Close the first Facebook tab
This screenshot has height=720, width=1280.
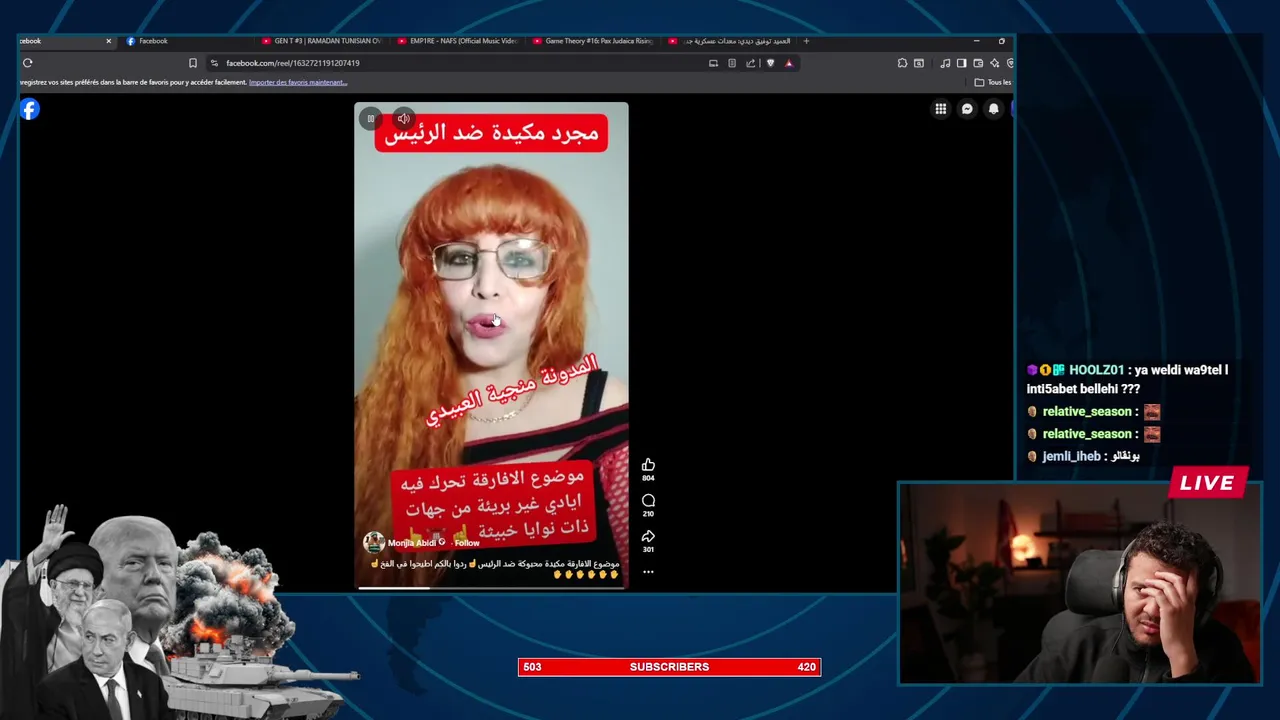(109, 41)
